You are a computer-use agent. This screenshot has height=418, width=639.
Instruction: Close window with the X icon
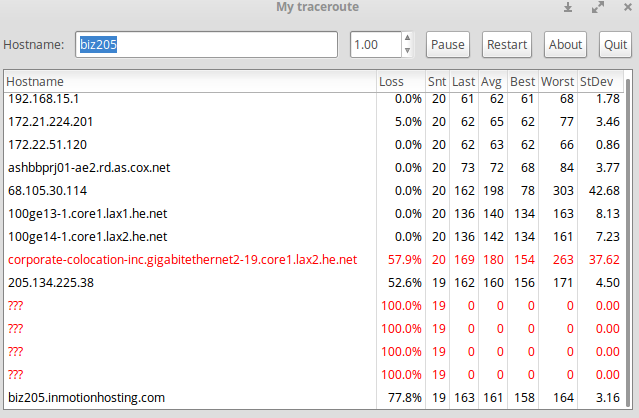pyautogui.click(x=625, y=8)
